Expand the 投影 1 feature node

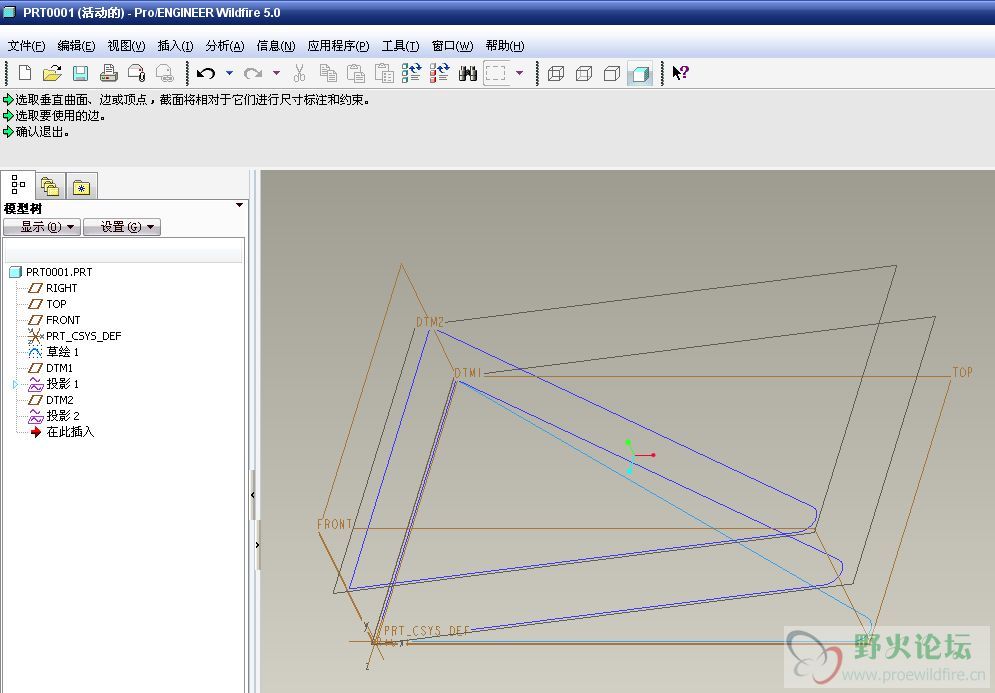(16, 384)
